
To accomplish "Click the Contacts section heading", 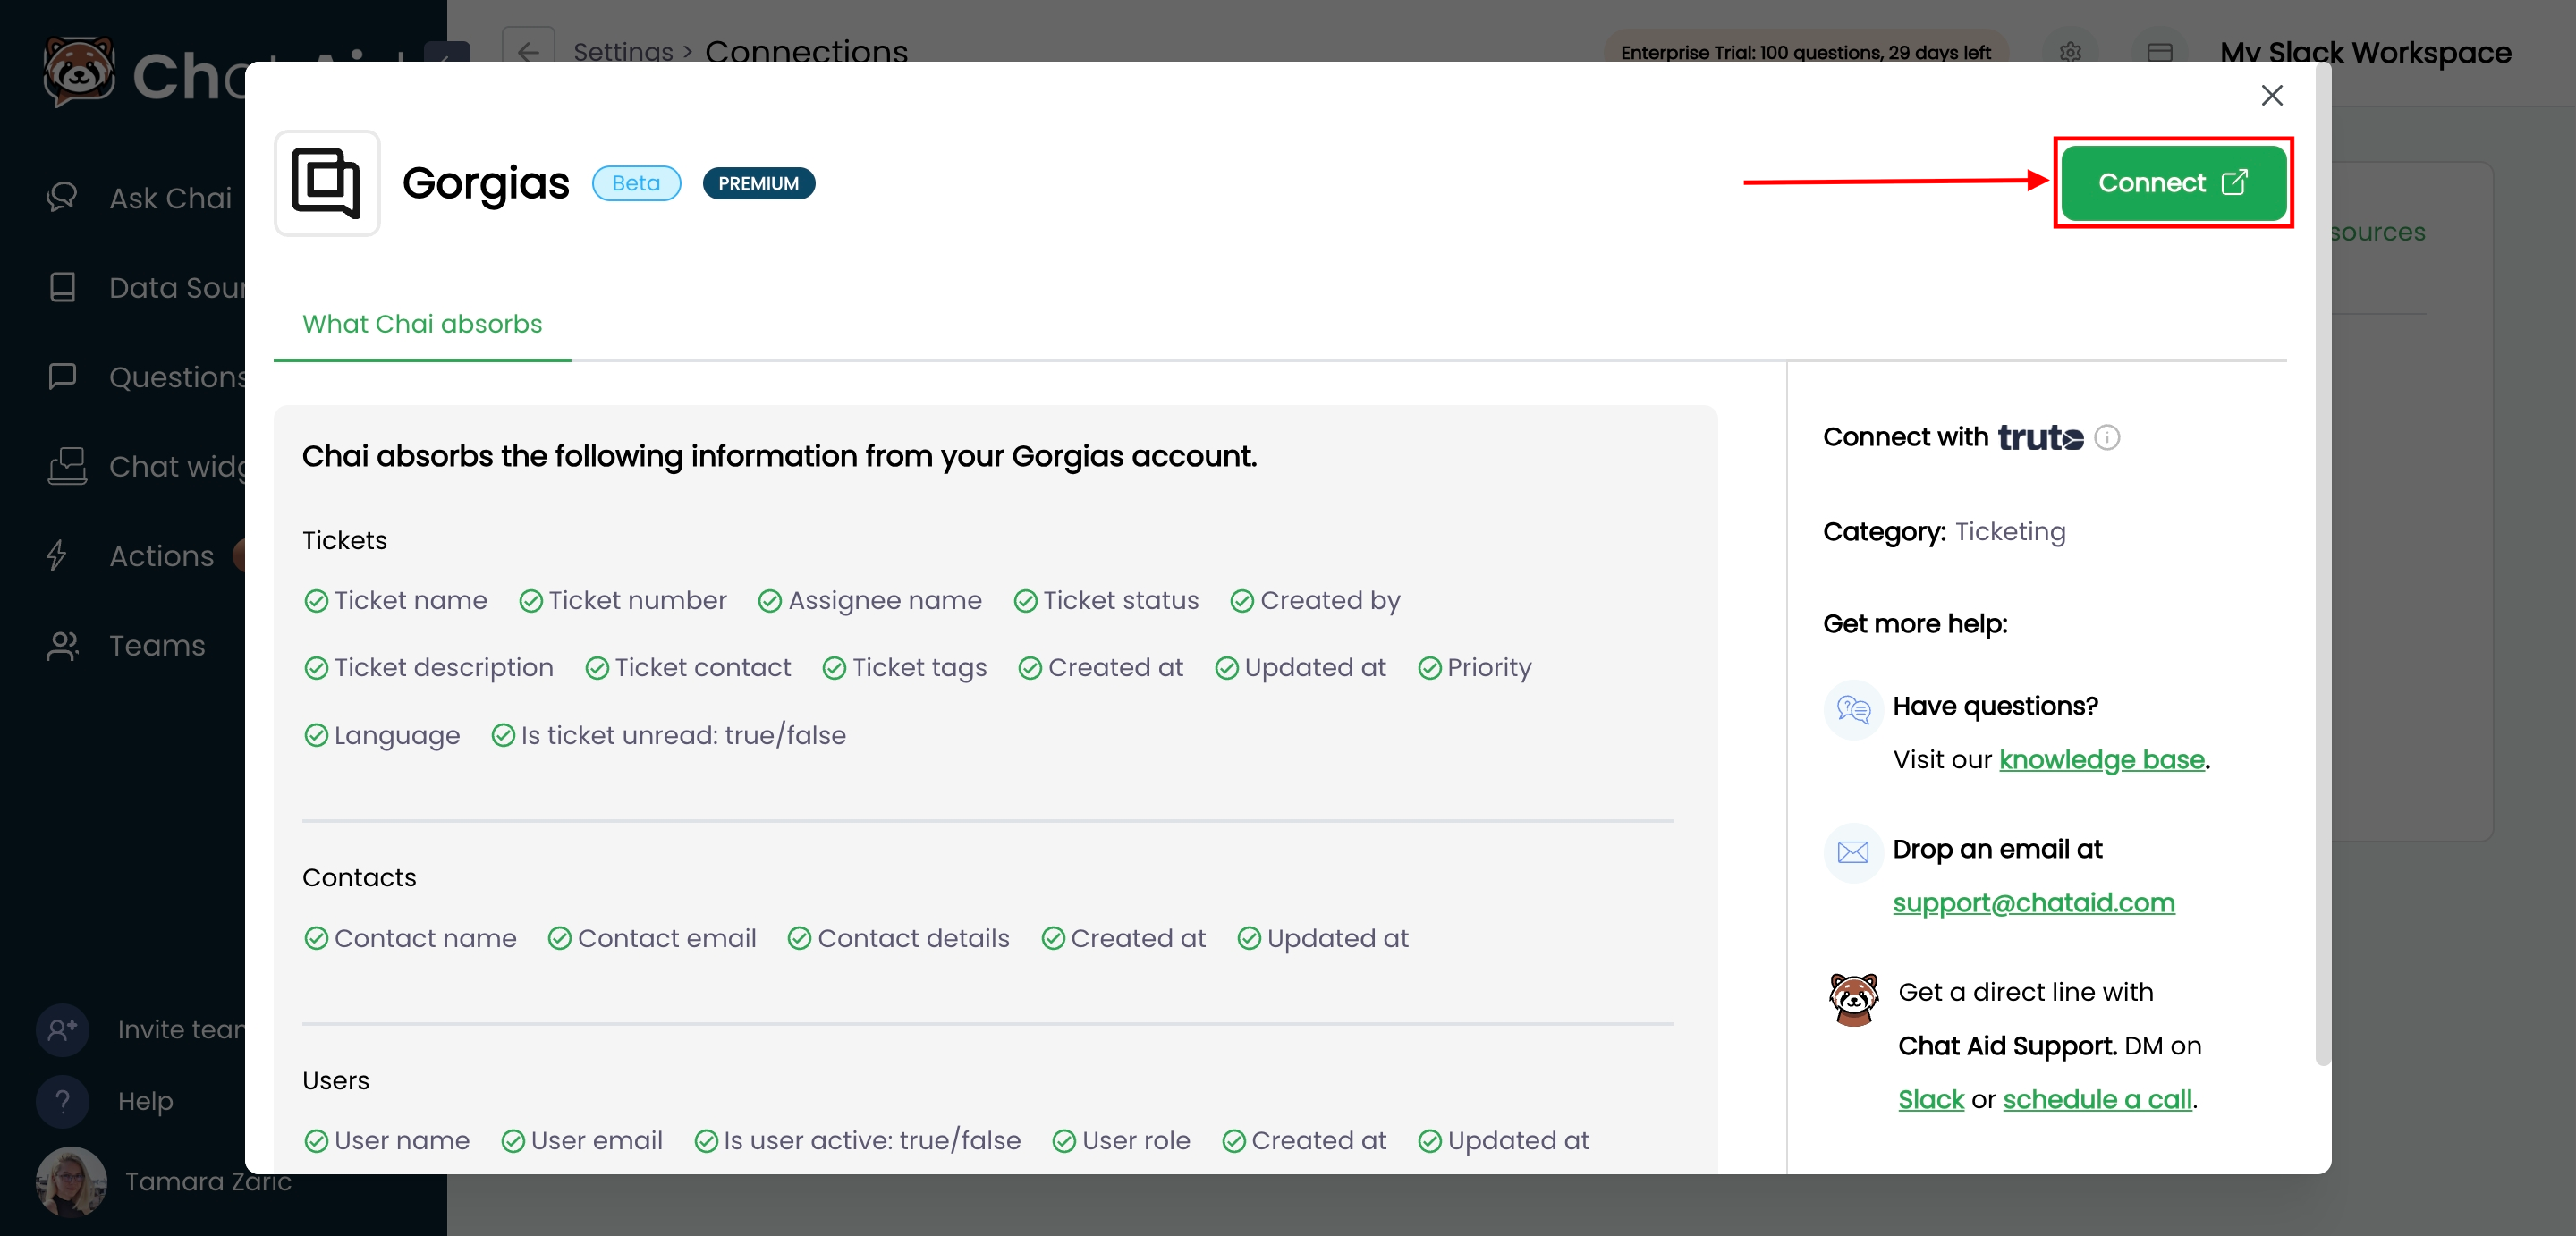I will click(359, 878).
